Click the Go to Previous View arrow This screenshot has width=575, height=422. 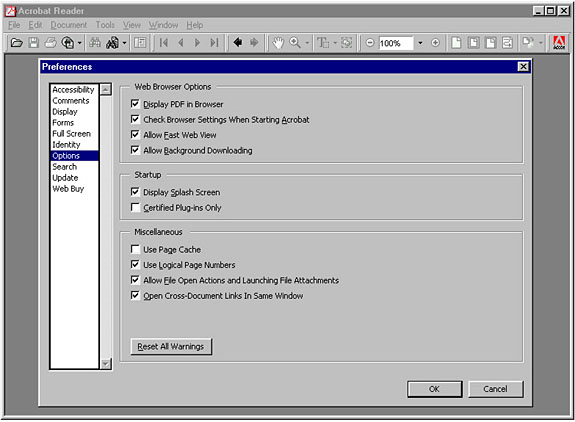coord(238,43)
